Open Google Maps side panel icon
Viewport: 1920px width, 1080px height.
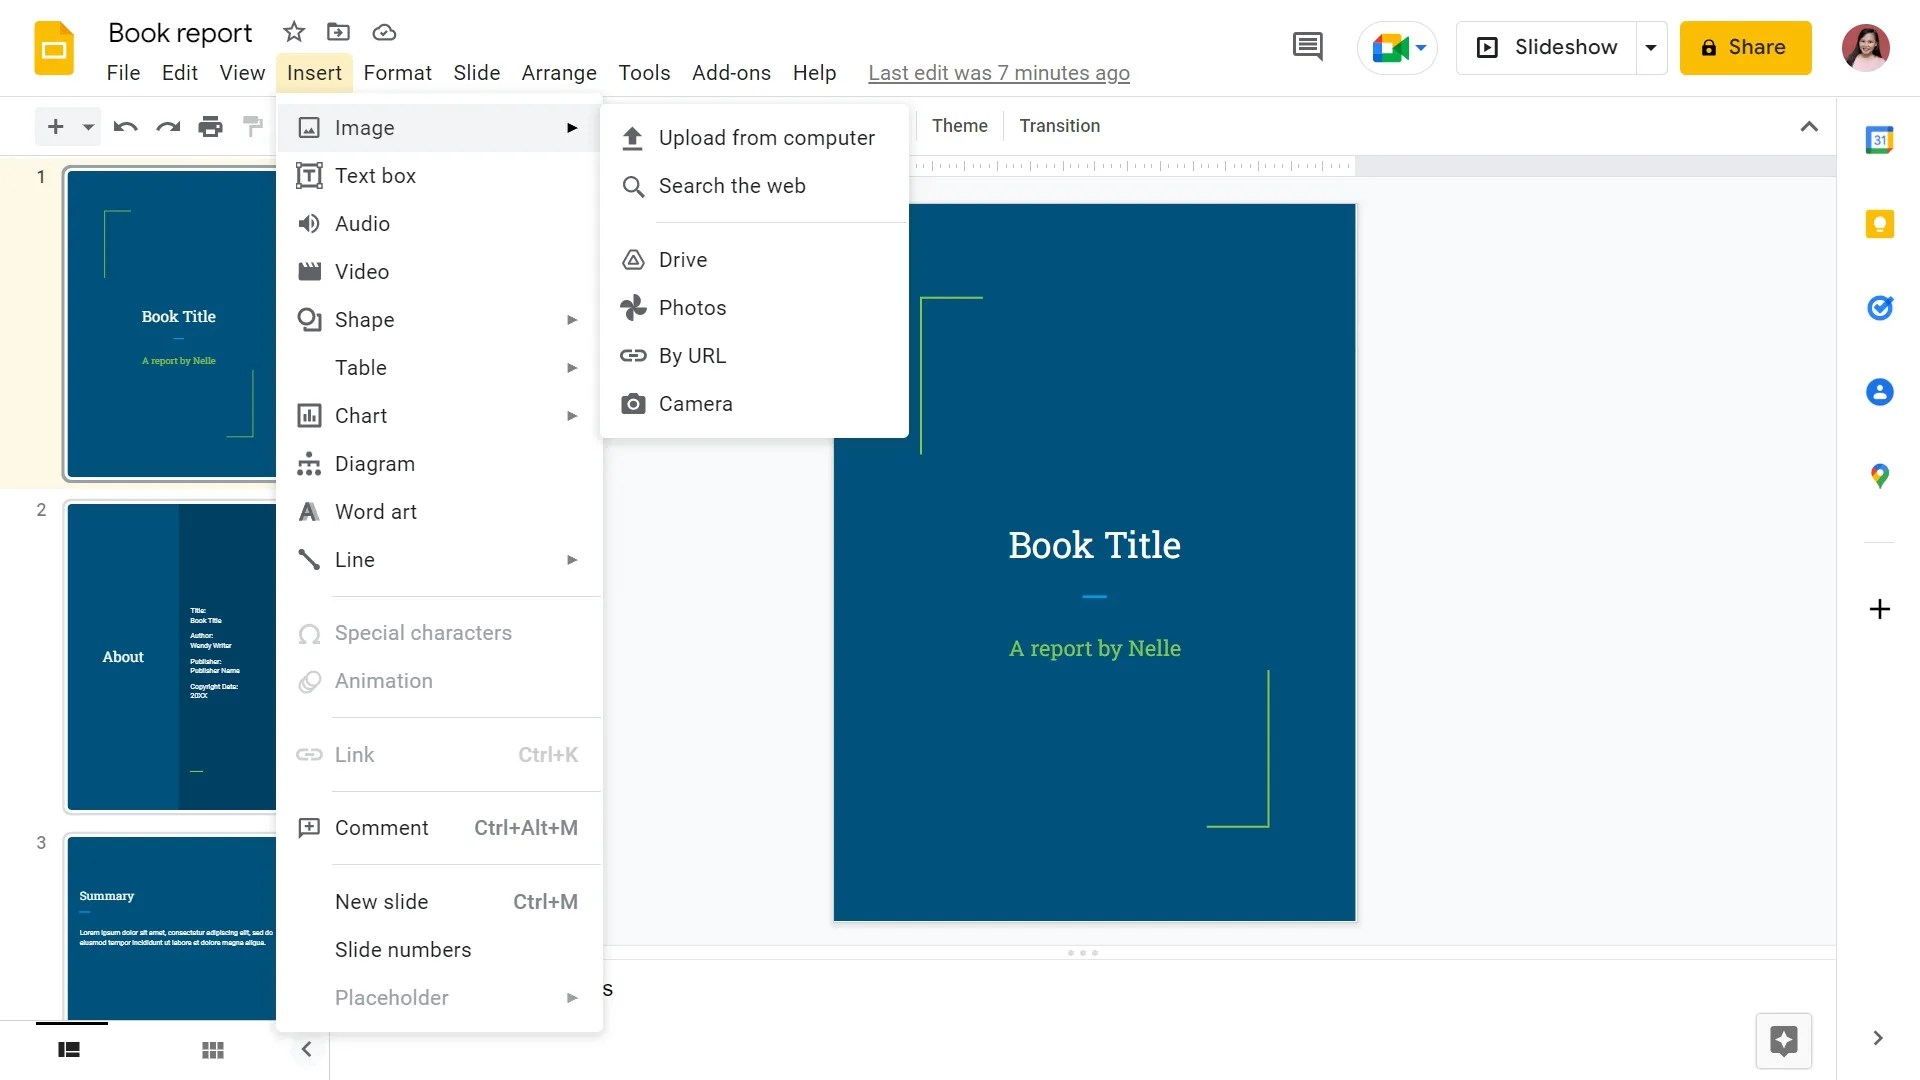tap(1879, 476)
